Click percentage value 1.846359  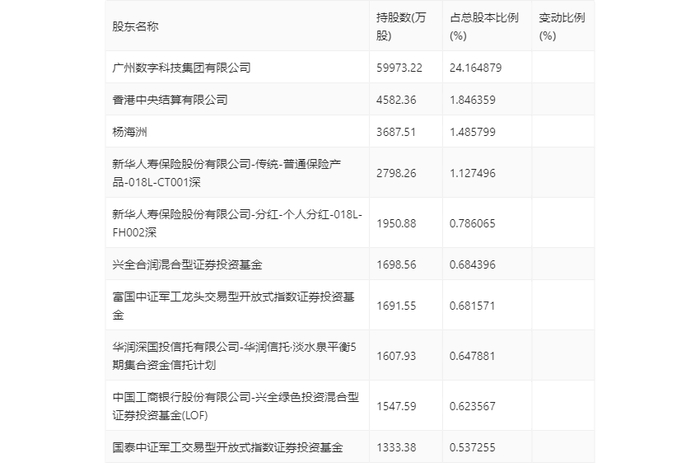(x=472, y=100)
